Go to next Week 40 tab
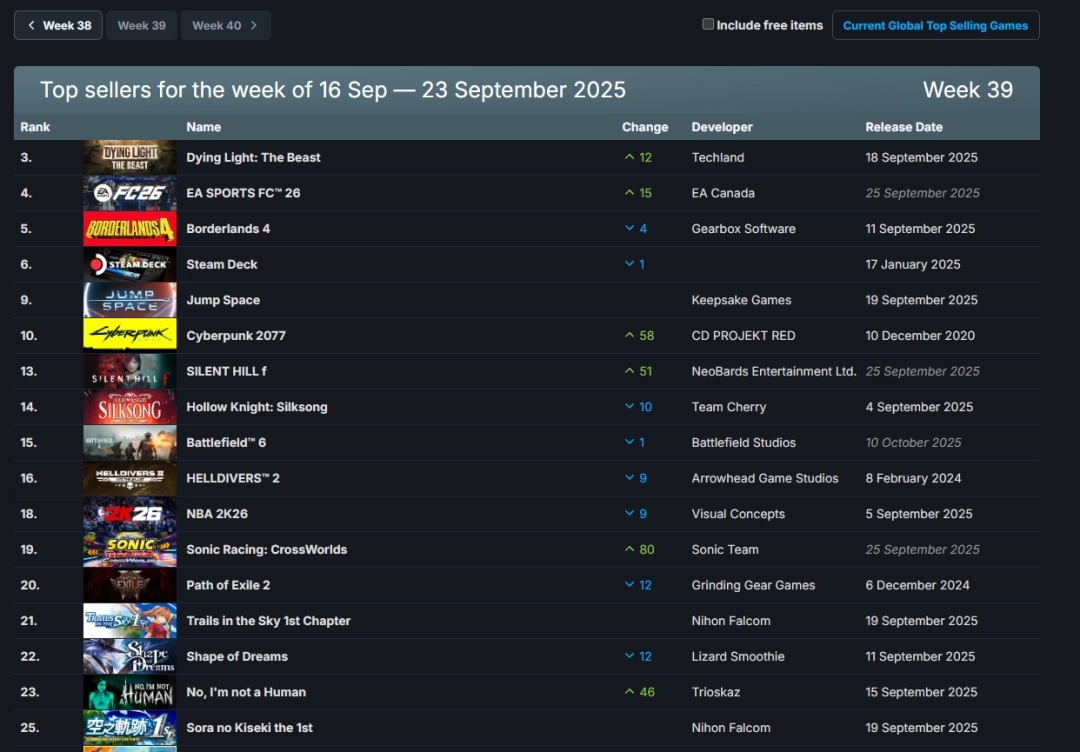 click(x=225, y=25)
